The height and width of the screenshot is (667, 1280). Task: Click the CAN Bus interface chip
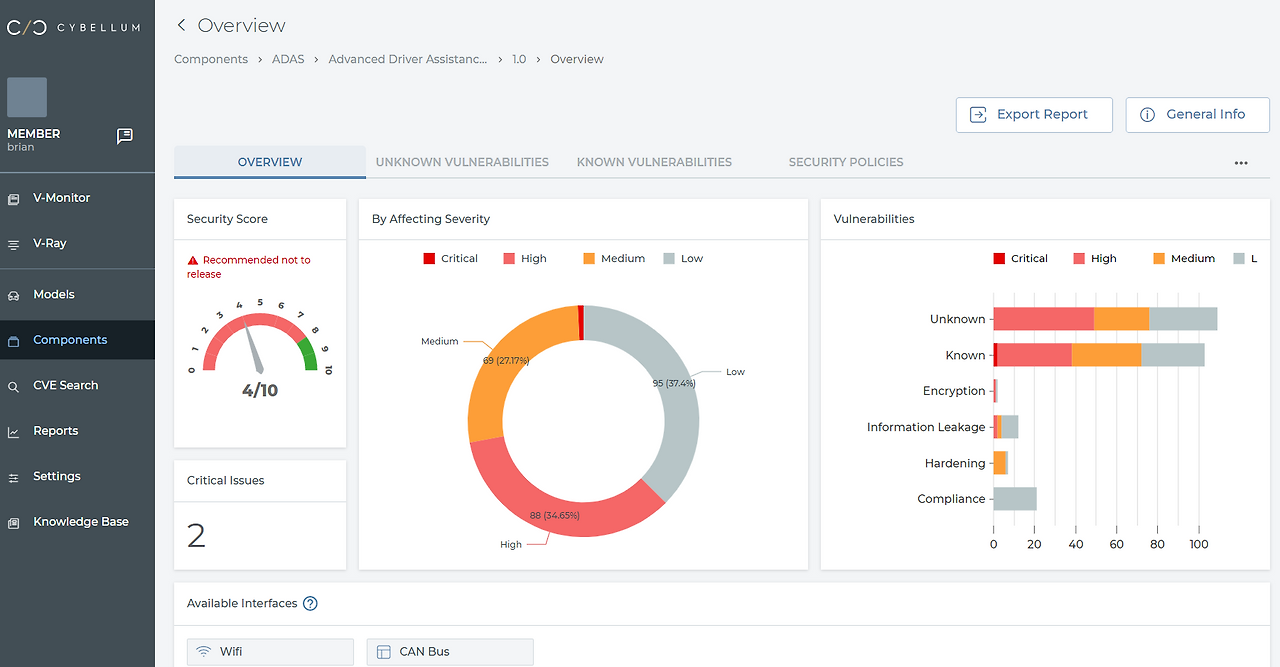(450, 652)
